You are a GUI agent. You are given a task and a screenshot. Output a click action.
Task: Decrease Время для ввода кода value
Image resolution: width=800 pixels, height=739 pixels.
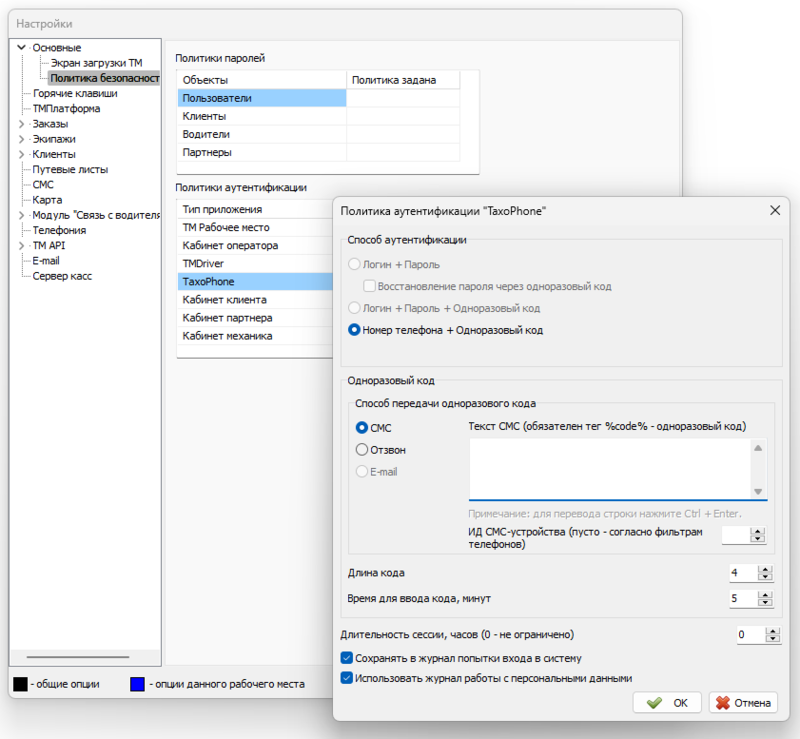coord(766,603)
